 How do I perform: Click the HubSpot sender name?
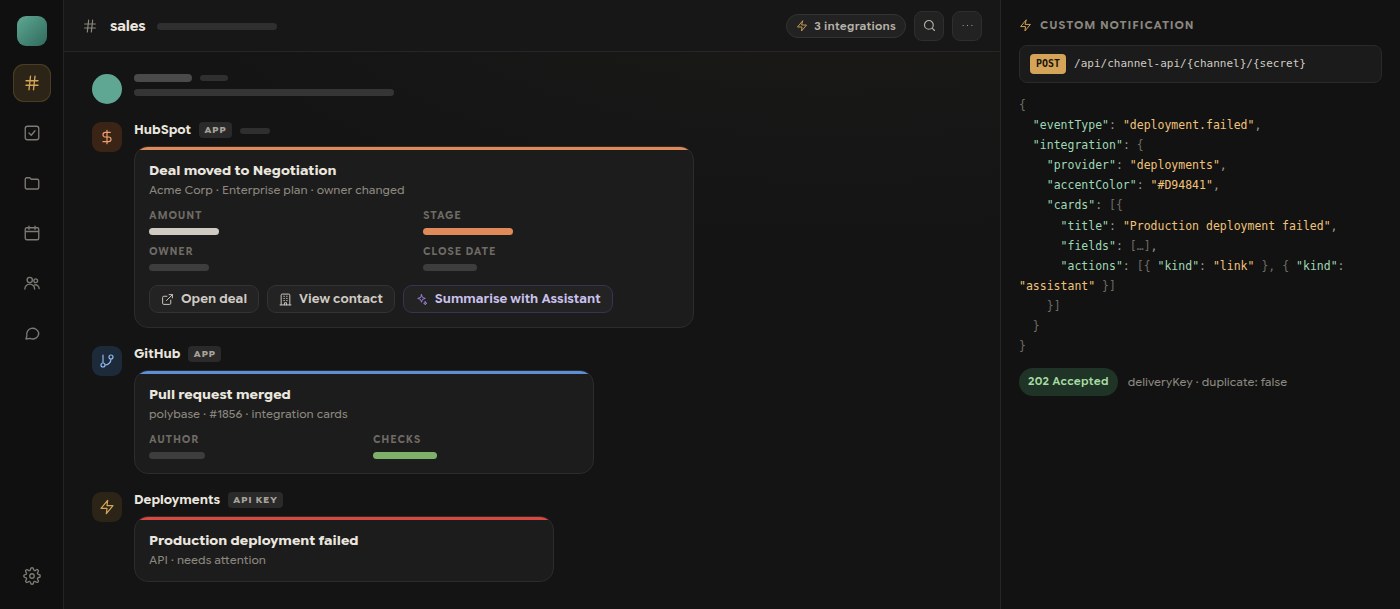pos(162,130)
